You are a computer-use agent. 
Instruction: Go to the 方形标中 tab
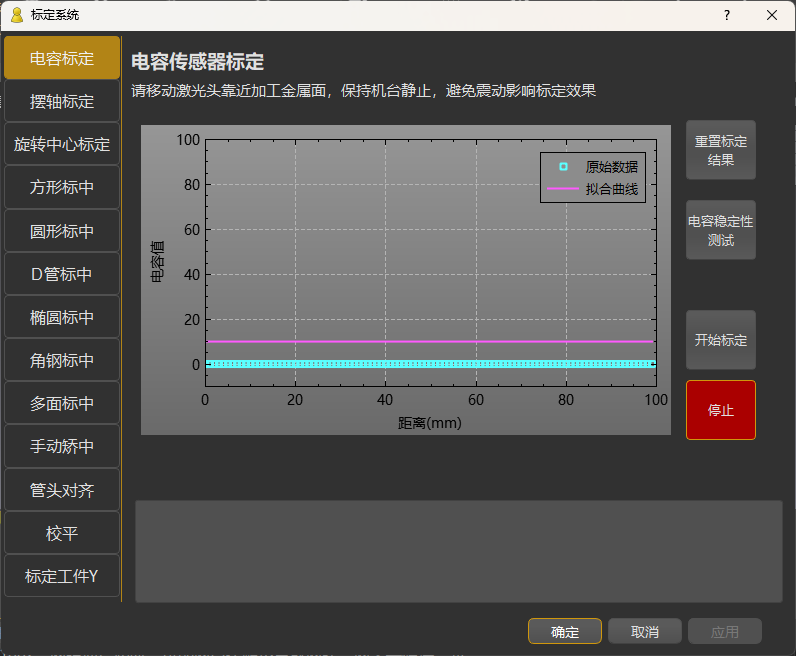click(62, 187)
